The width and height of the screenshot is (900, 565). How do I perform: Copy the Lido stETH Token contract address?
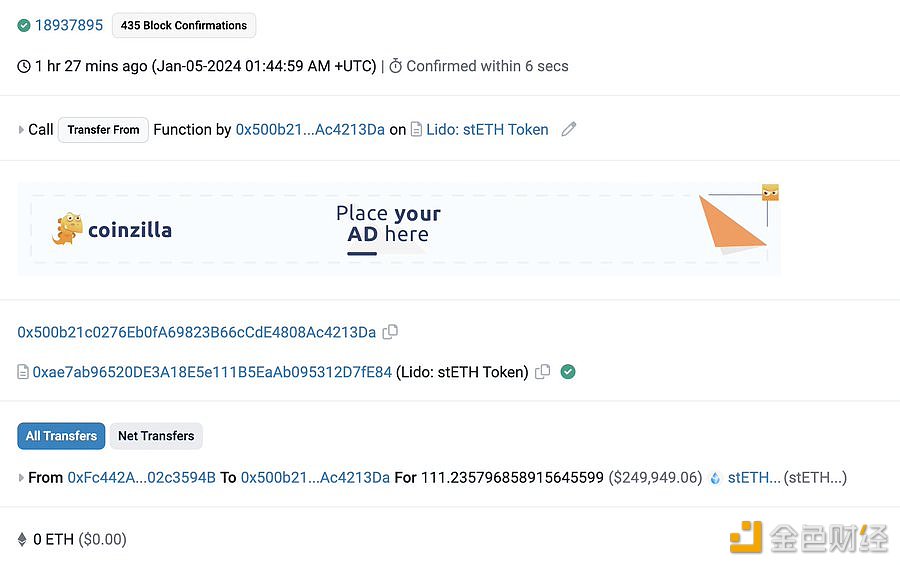[542, 372]
